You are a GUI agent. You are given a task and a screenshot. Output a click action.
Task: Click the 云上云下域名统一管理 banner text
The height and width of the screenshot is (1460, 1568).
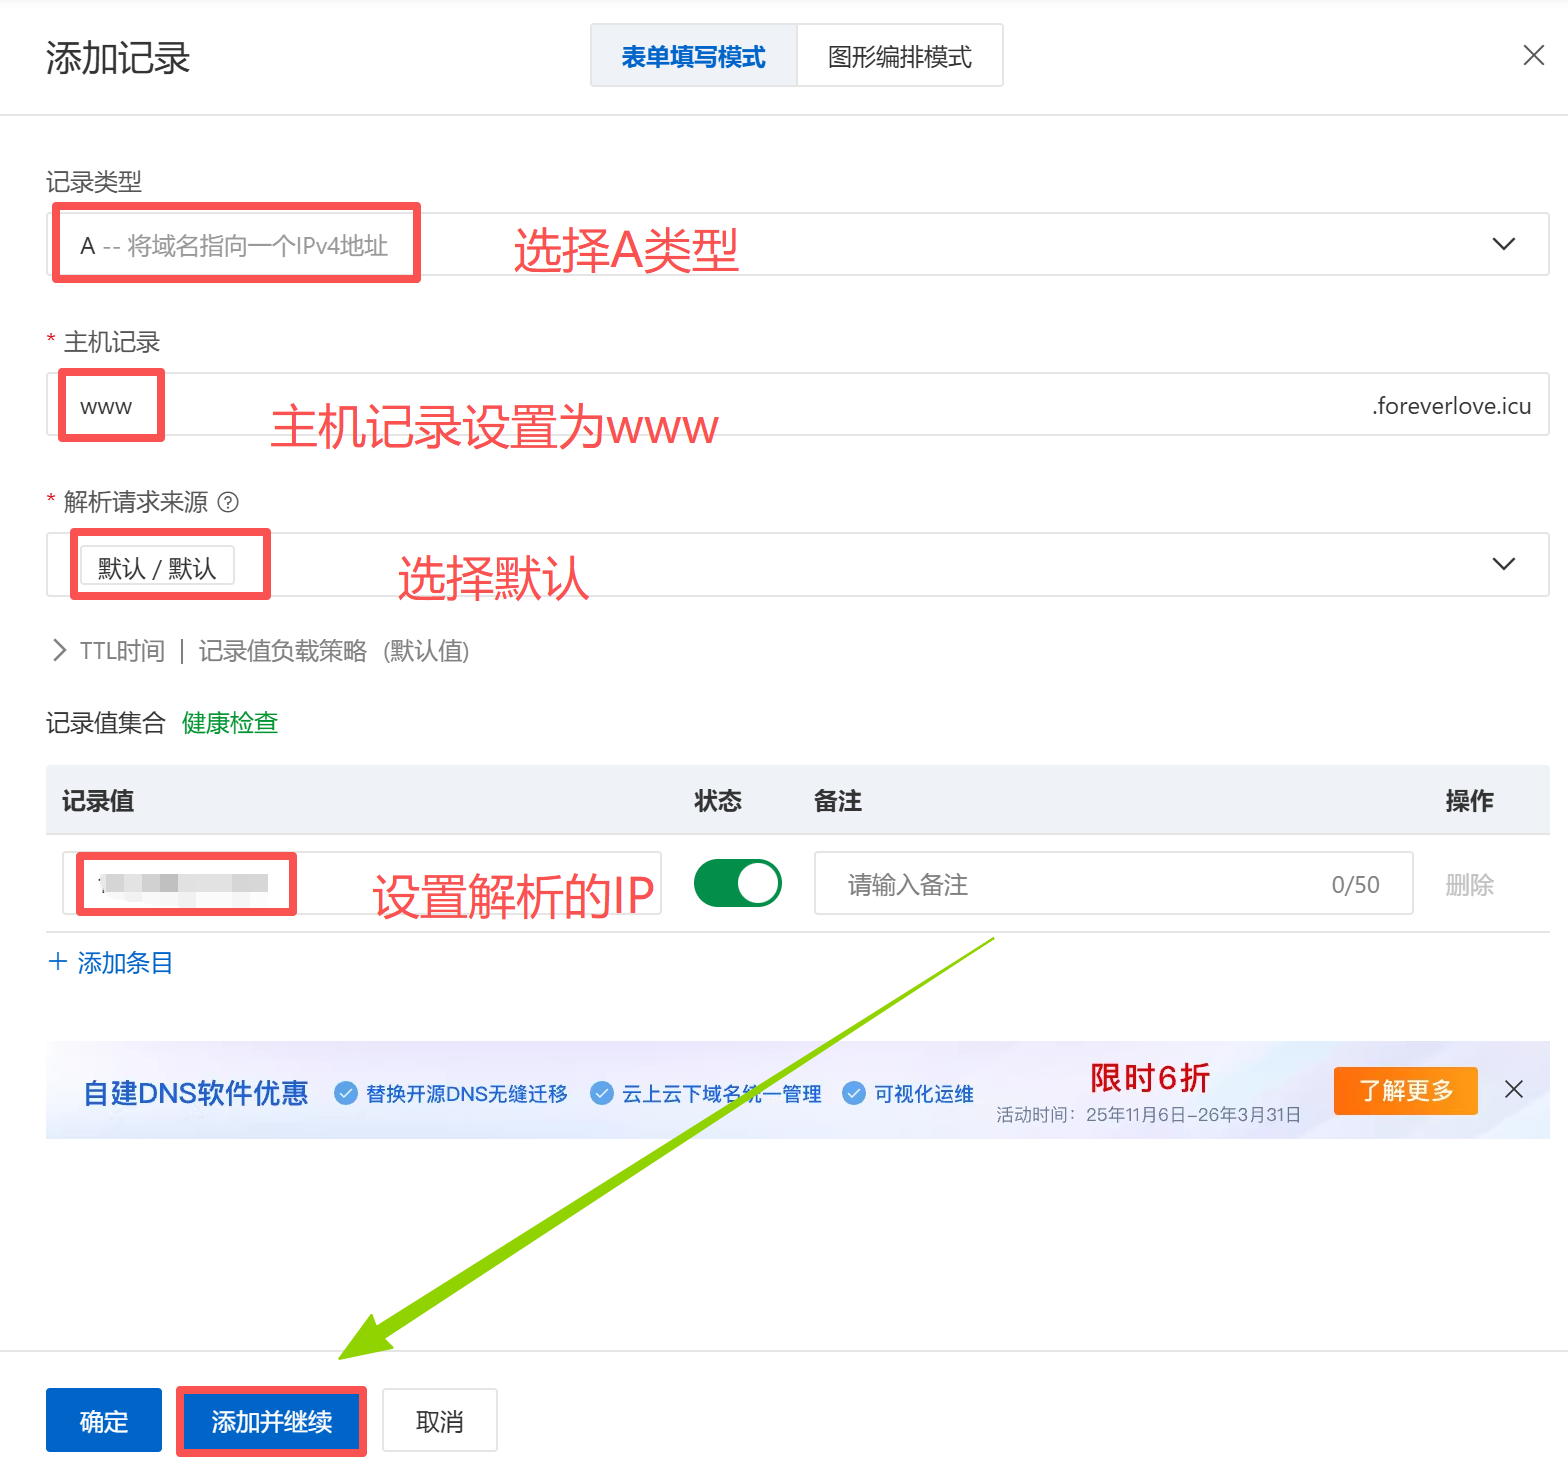[722, 1094]
